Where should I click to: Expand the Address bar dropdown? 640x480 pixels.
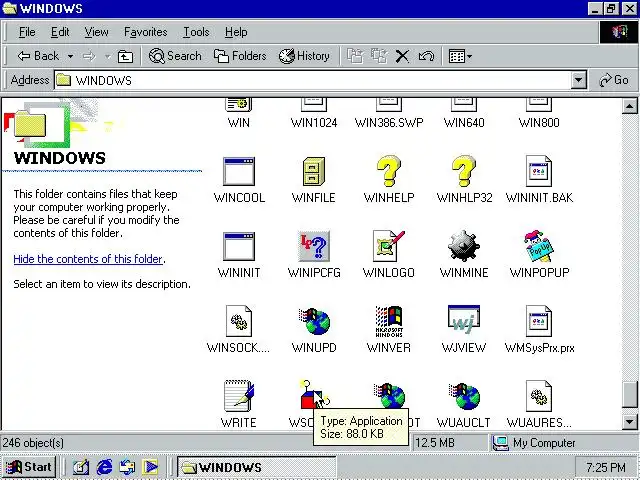coord(578,80)
